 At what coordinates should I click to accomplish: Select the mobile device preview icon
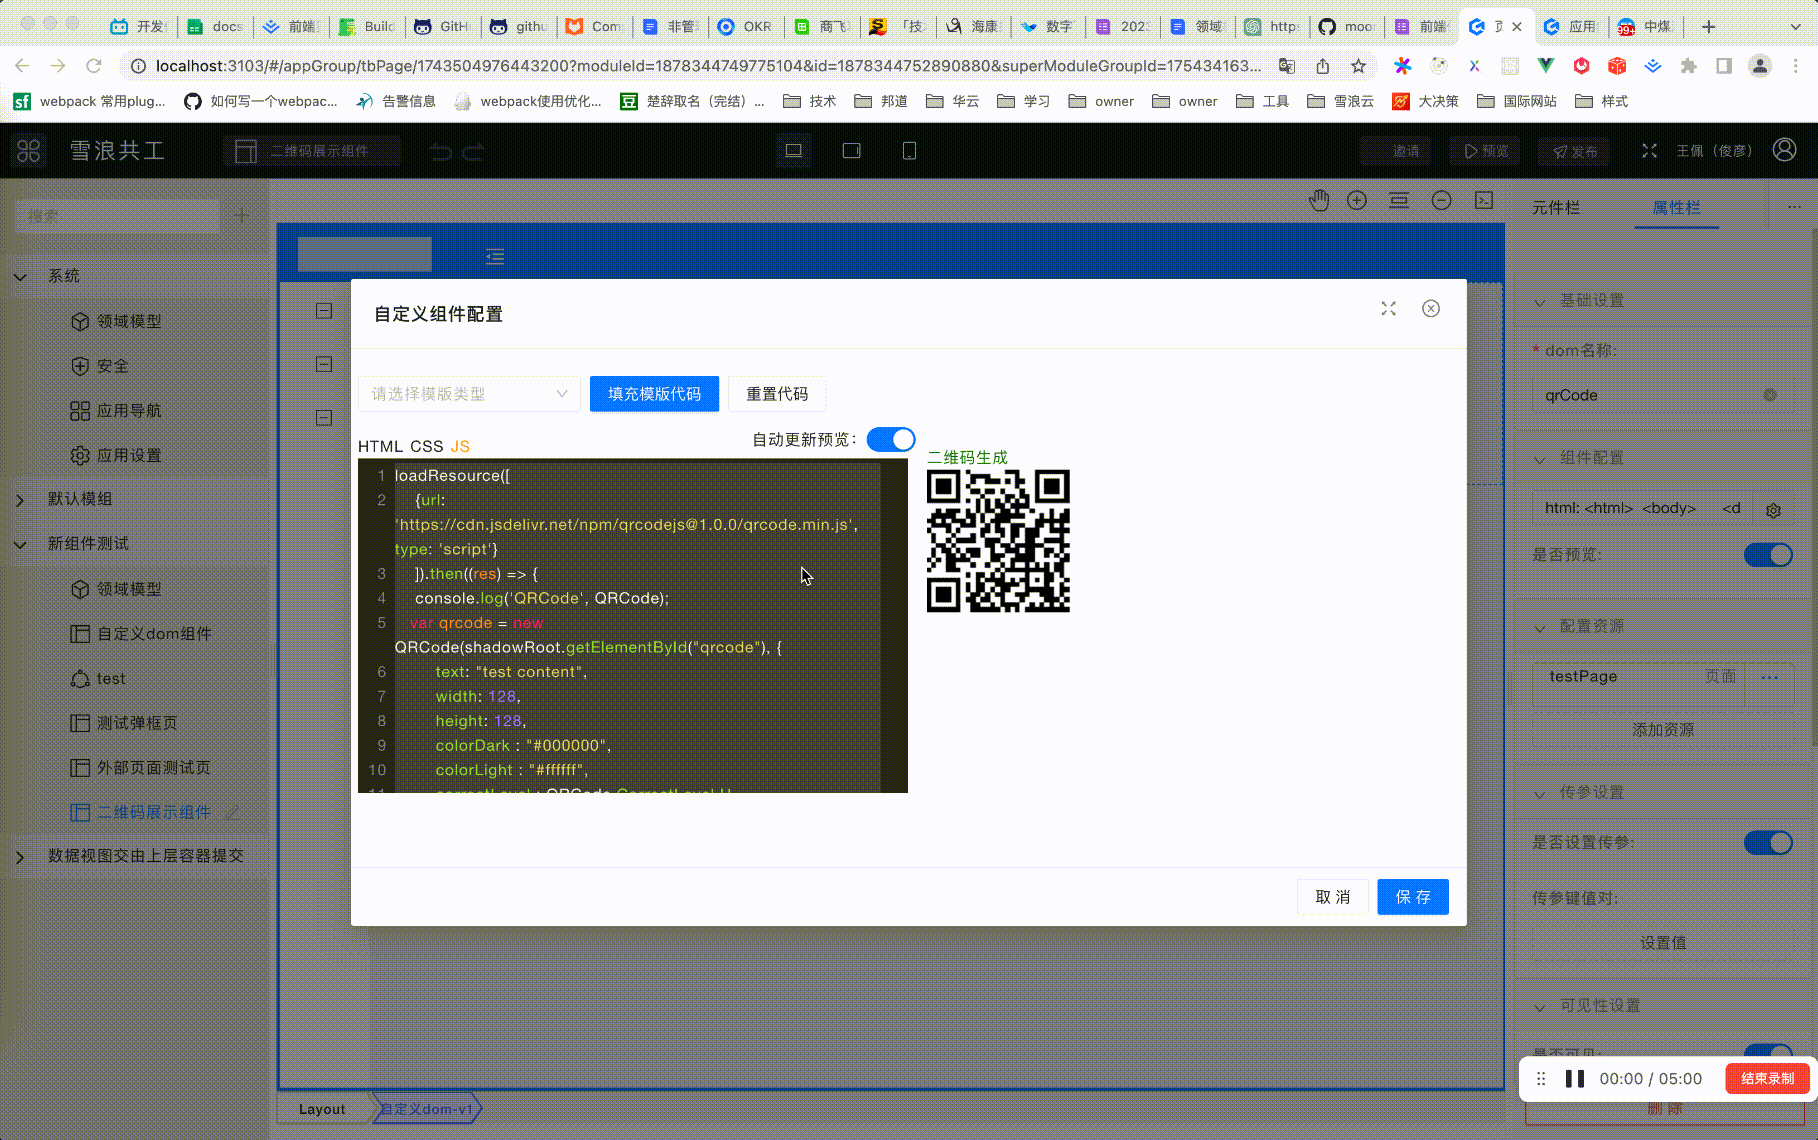pos(909,151)
